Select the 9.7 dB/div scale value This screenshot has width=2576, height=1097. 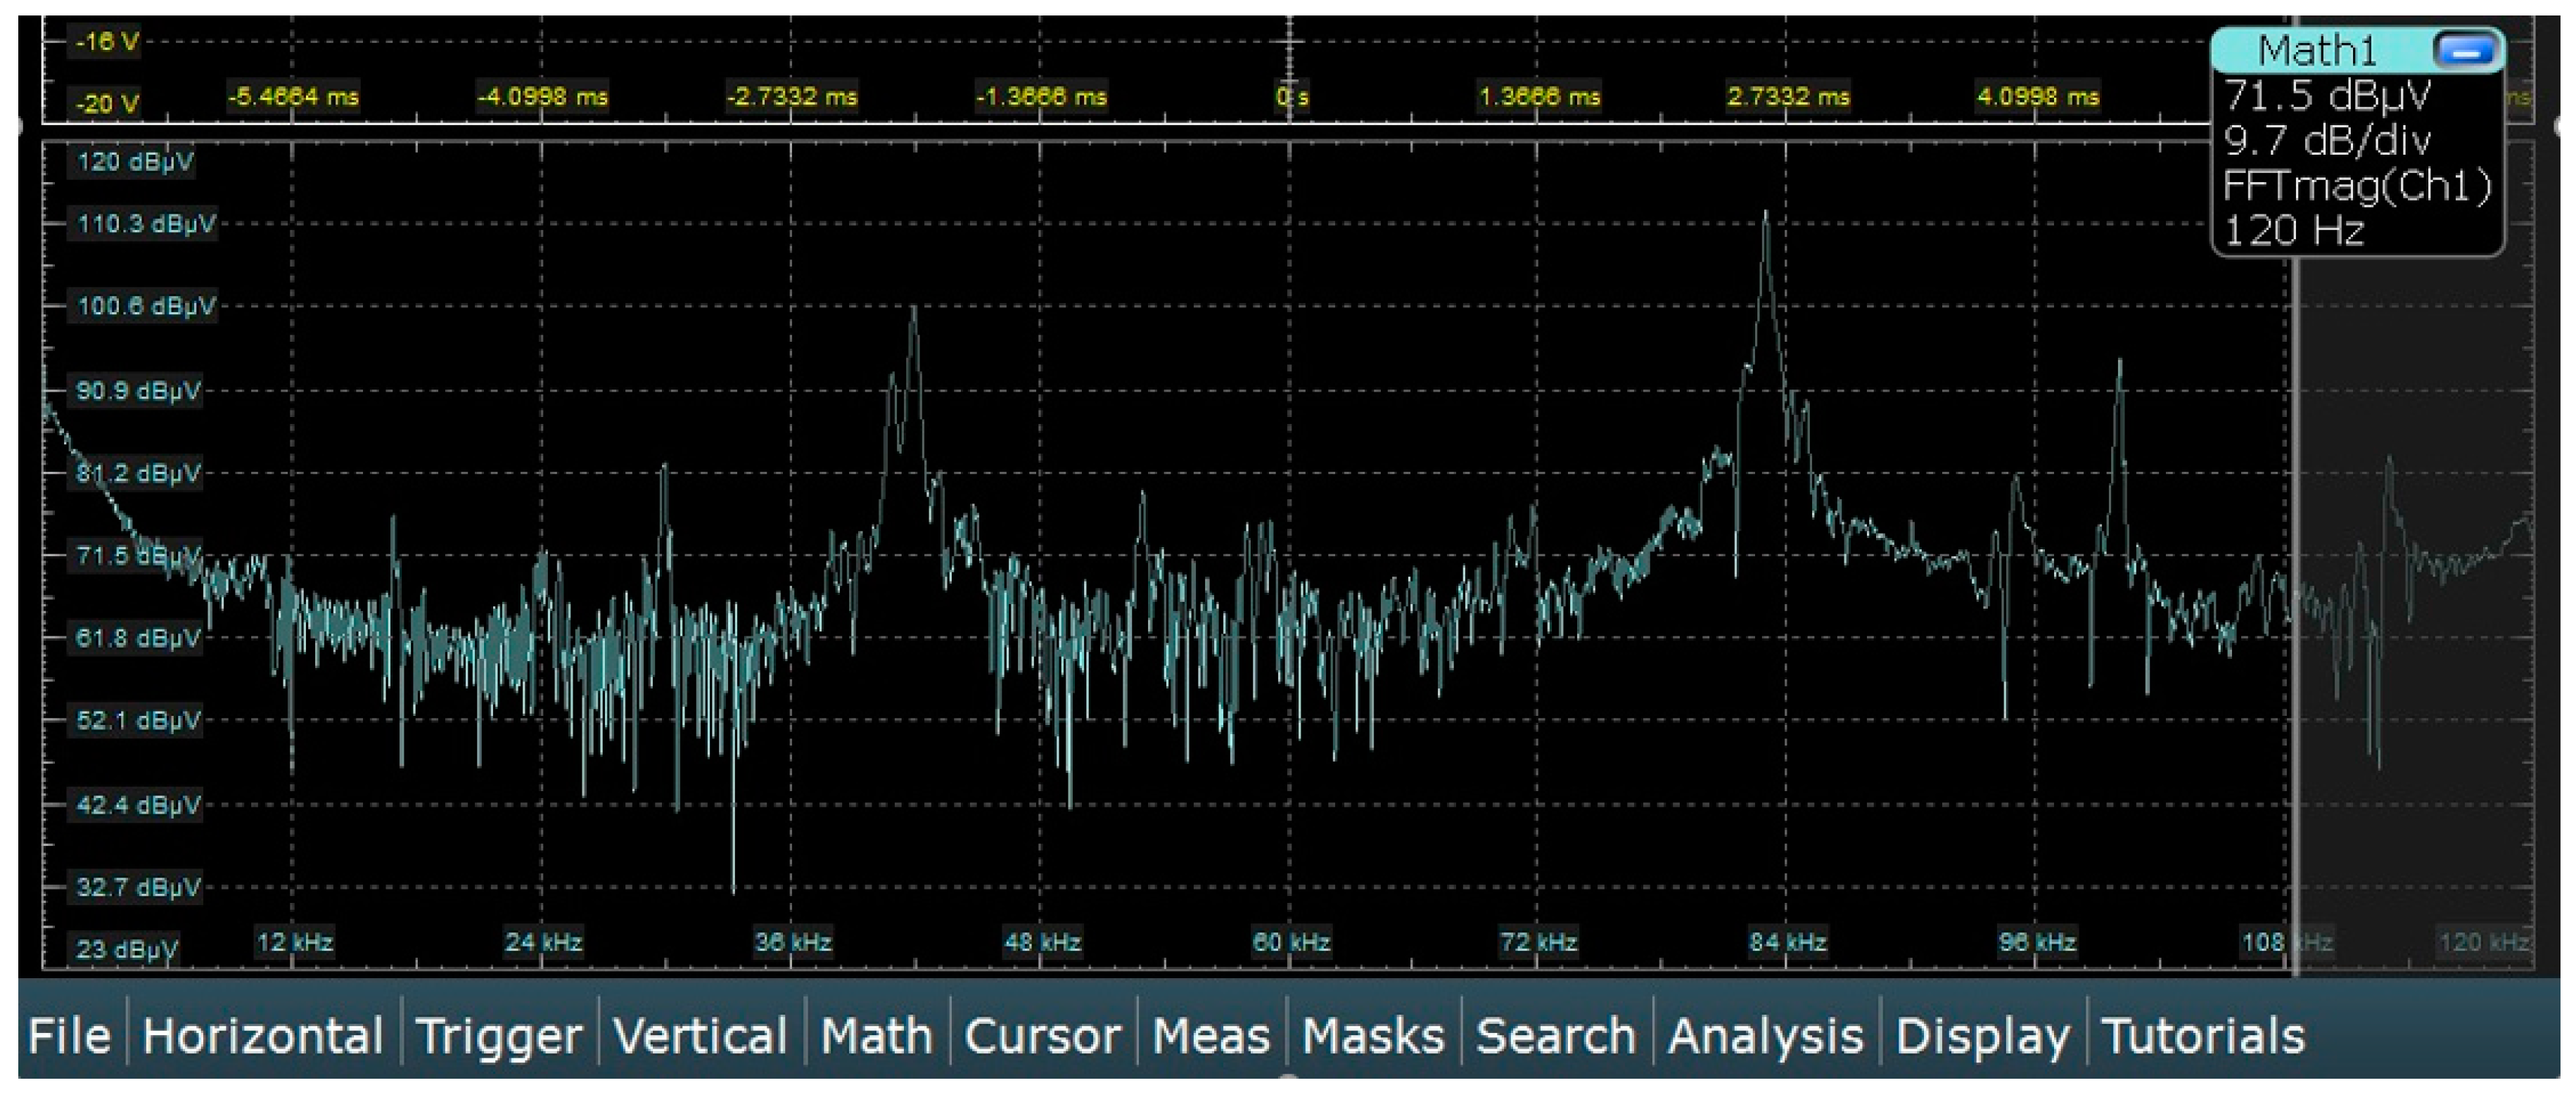[2326, 141]
